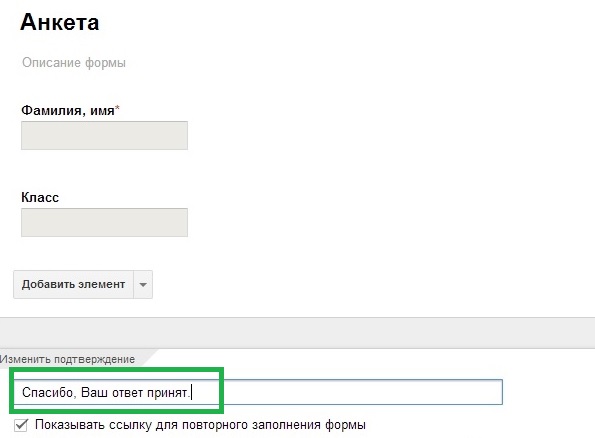Select the Класс question label
Viewport: 595px width, 438px height.
[40, 197]
